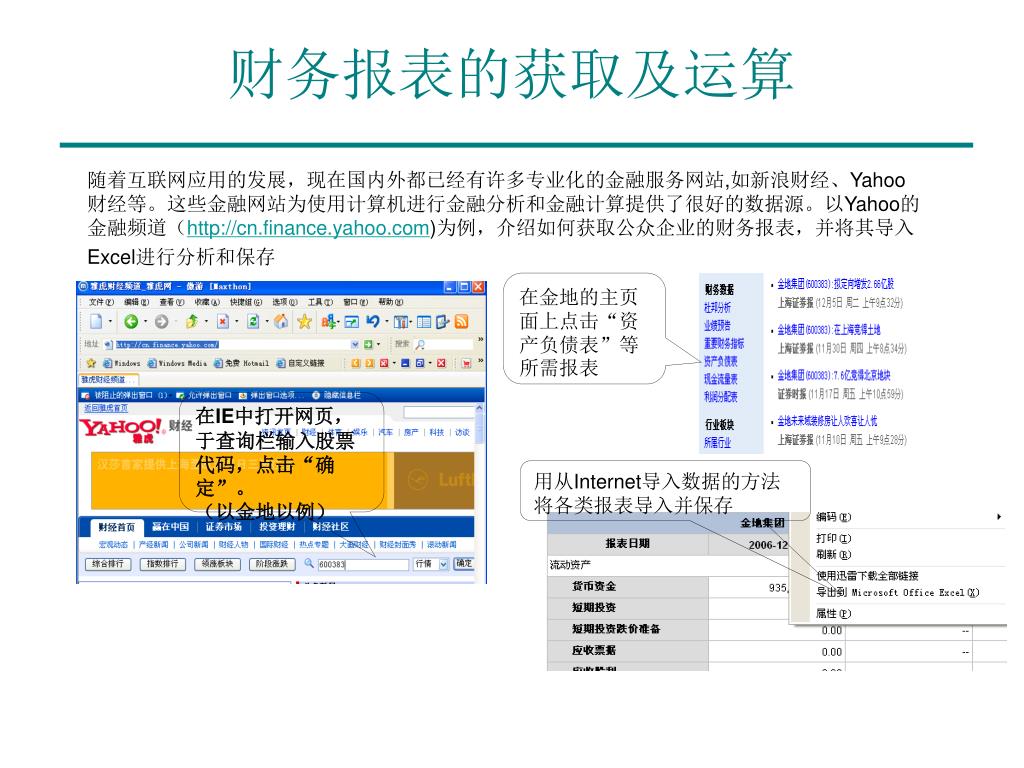Select the 雅虎财经频道 browser tab
Screen dimensions: 1024x768
pos(109,379)
